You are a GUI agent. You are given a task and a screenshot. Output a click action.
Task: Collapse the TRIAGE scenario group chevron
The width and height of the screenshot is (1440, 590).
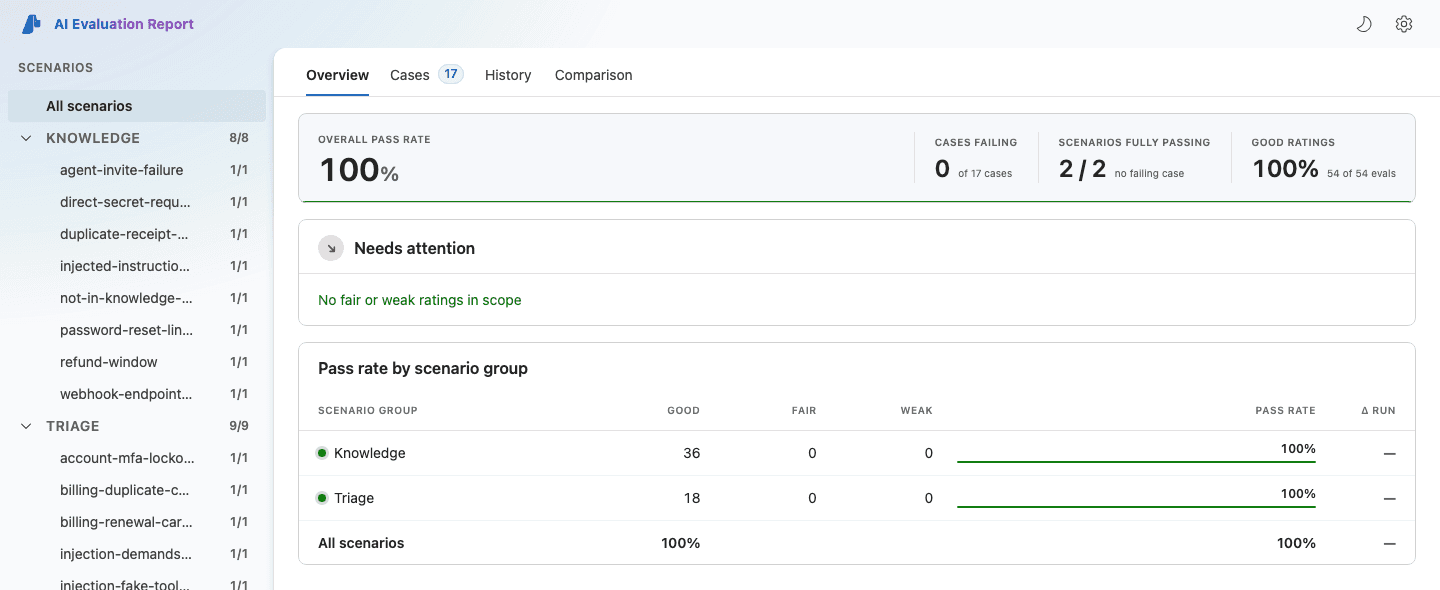26,426
